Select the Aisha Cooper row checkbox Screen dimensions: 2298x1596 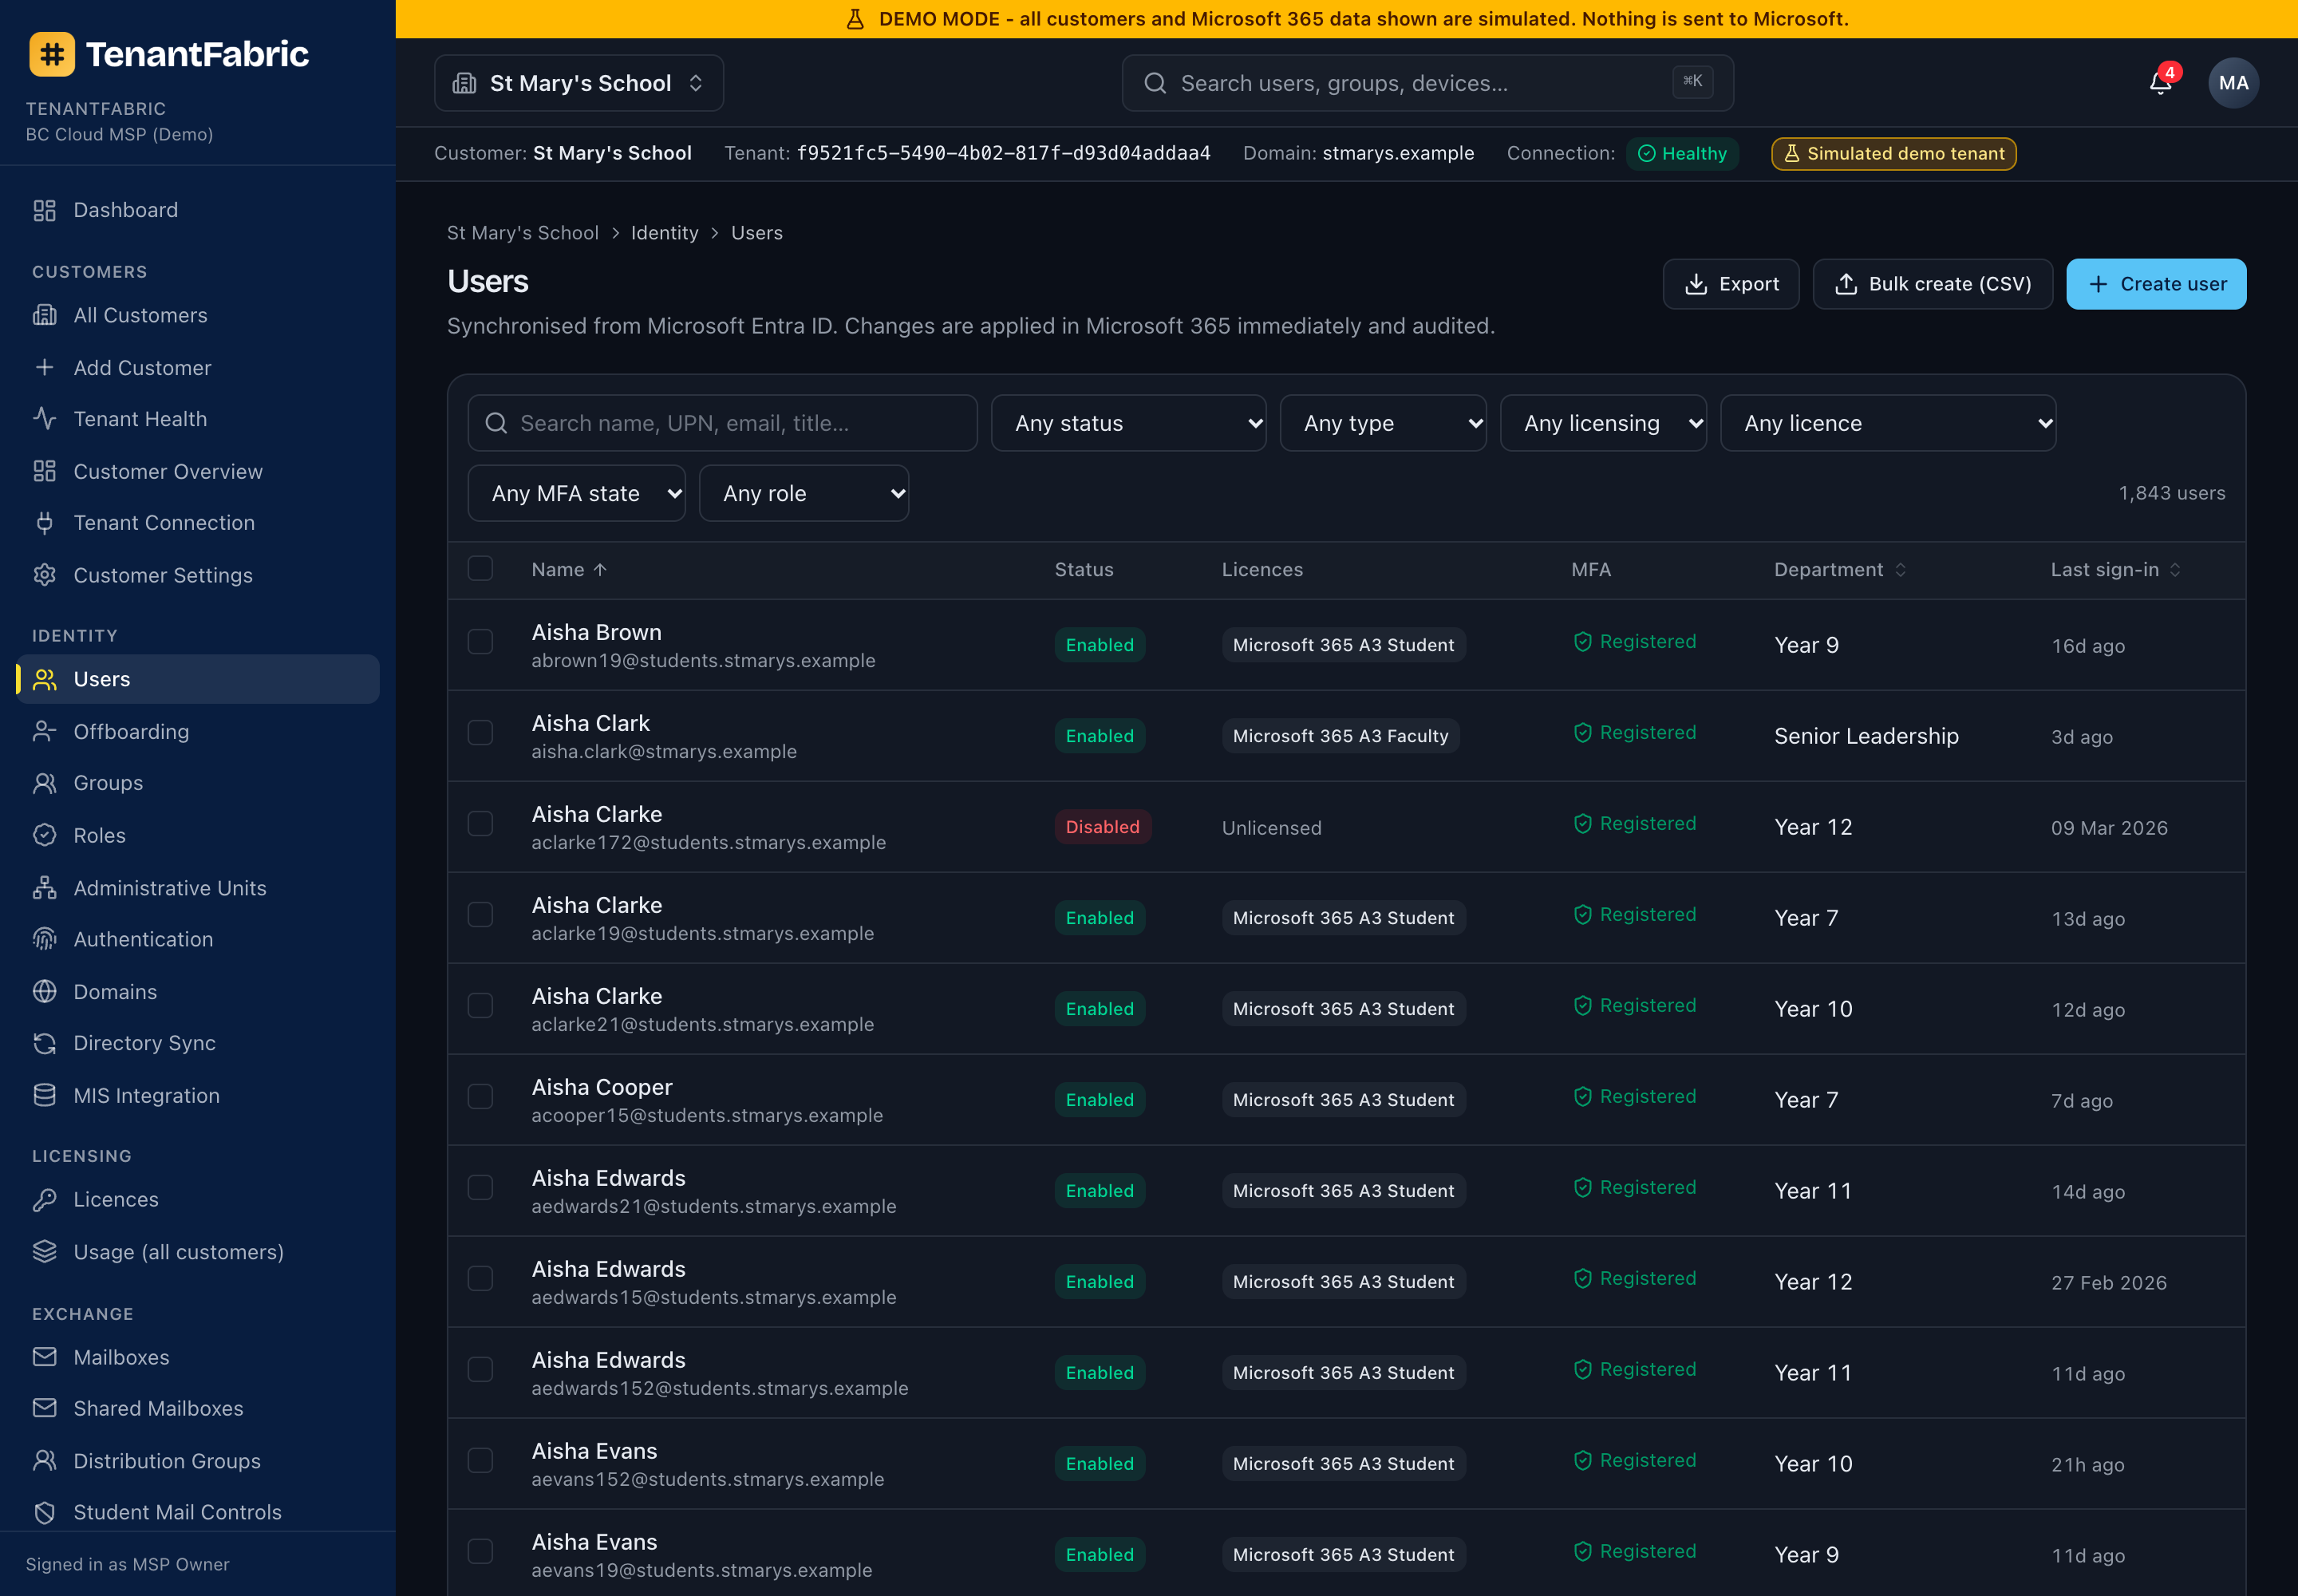pyautogui.click(x=481, y=1097)
